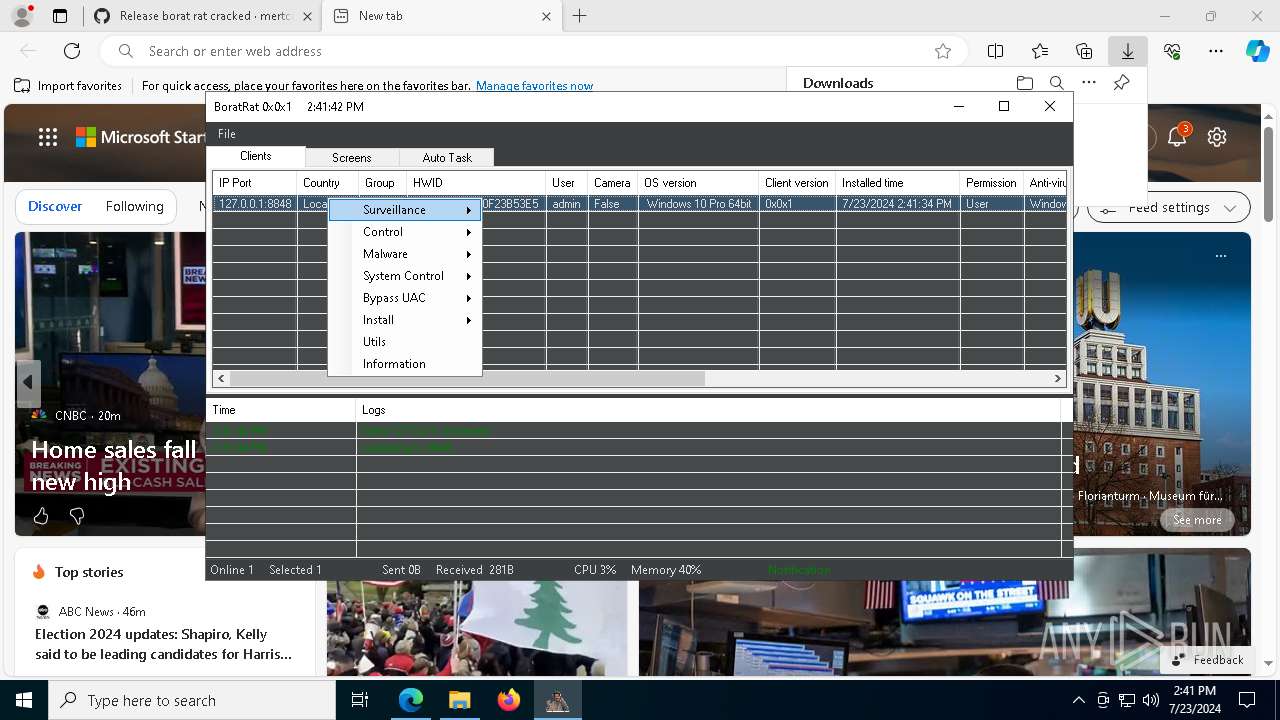1280x720 pixels.
Task: Open Microsoft Start apps grid icon
Action: click(x=48, y=137)
